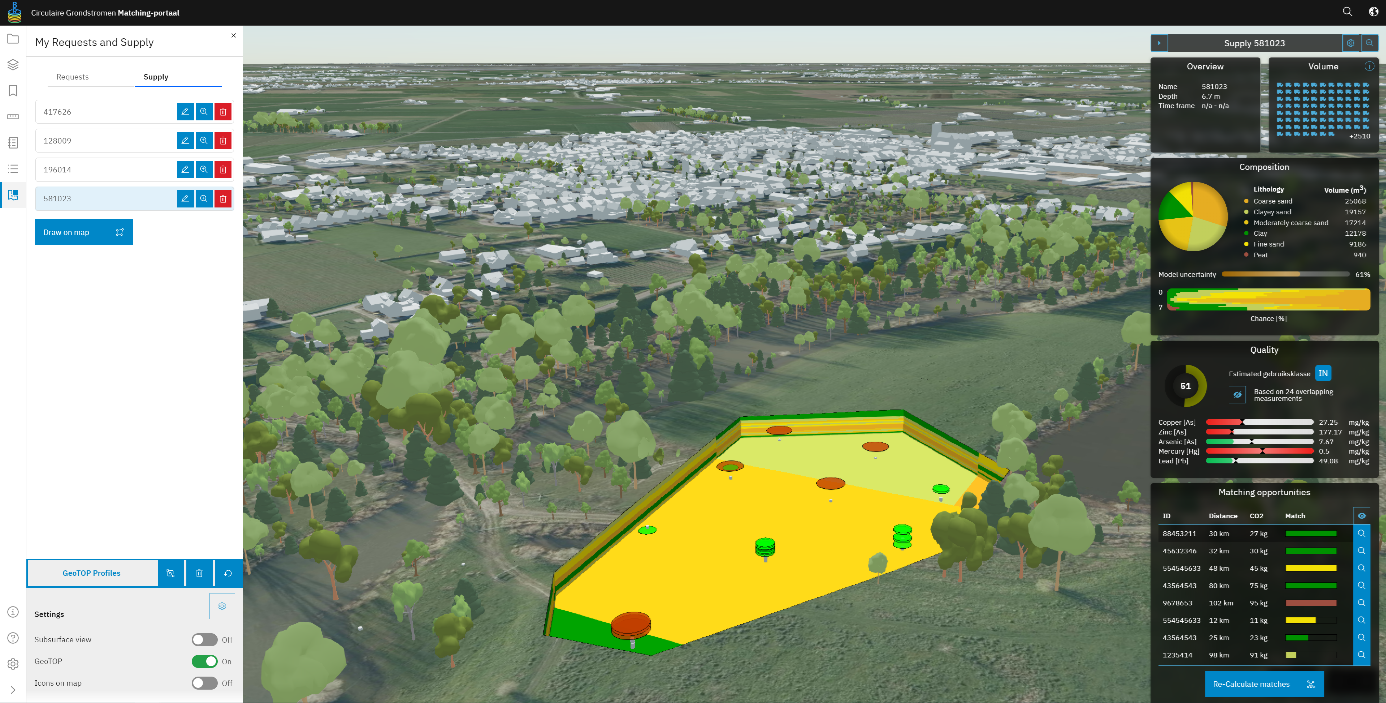Click the gear icon in Supply 581023 header
1386x703 pixels.
point(1351,43)
